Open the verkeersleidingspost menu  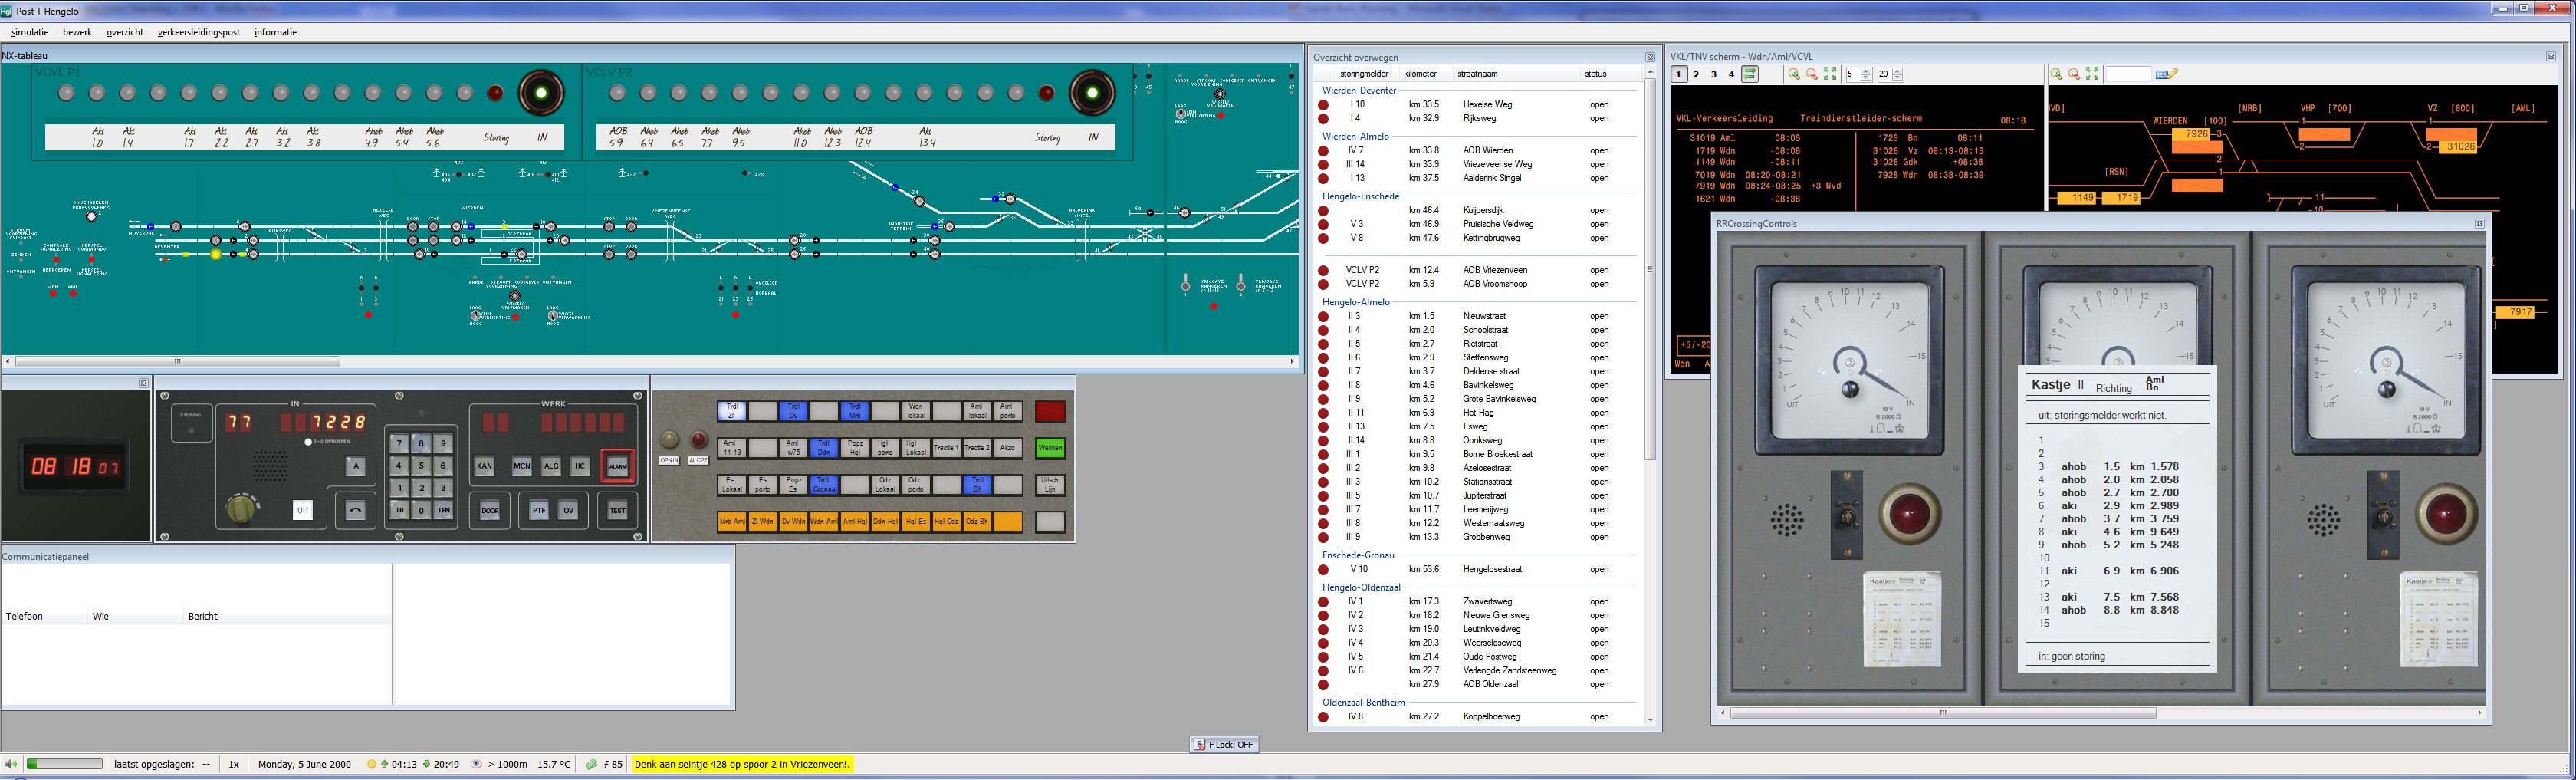[199, 32]
